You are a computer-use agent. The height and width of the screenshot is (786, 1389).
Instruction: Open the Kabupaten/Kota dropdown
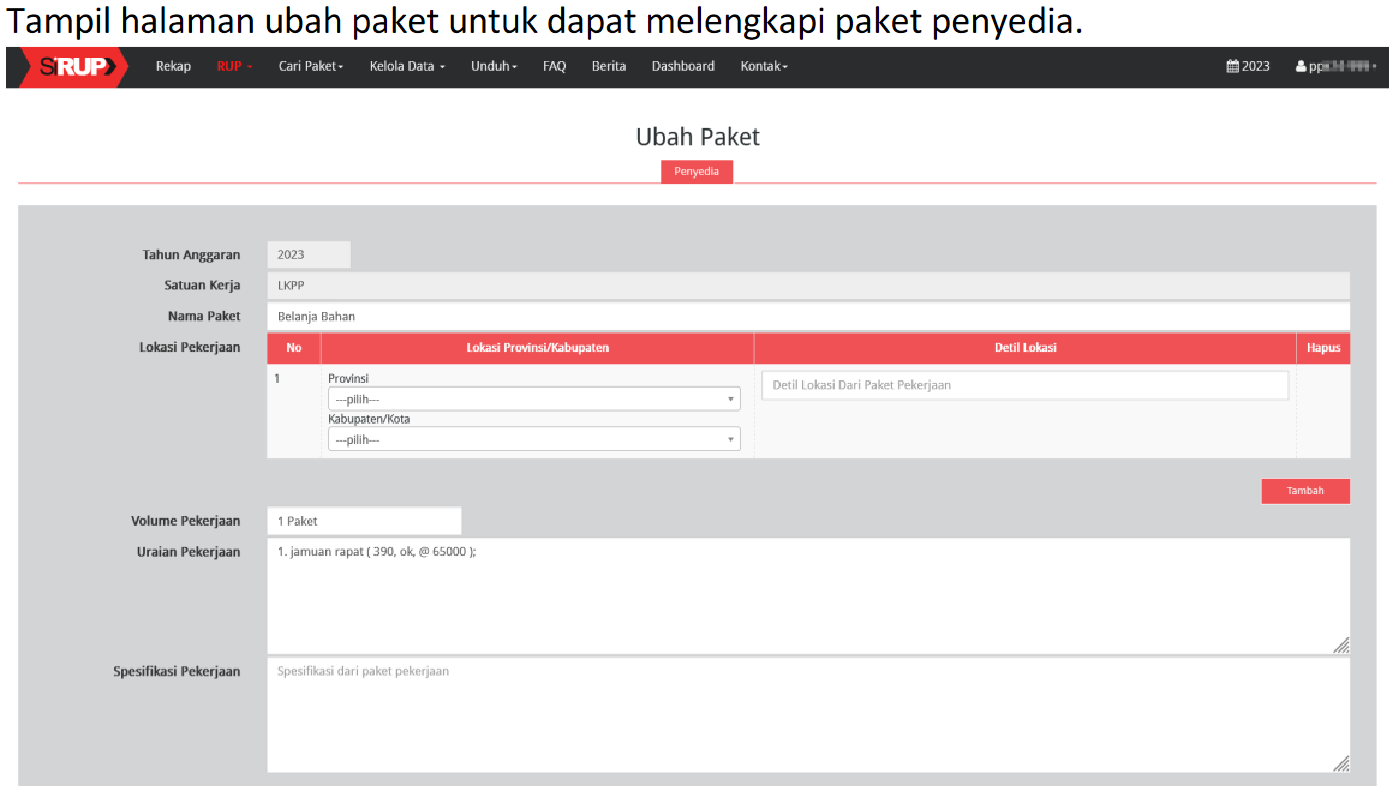[534, 439]
